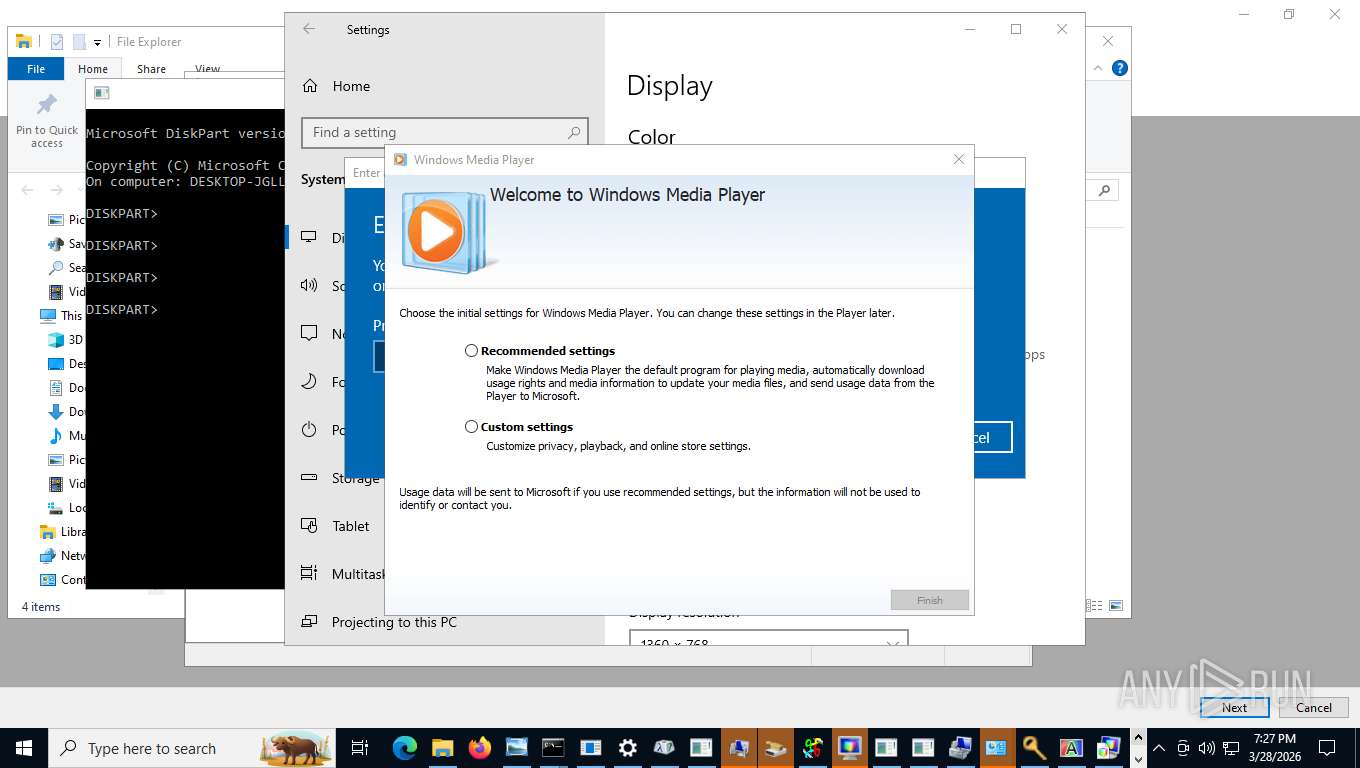Open Downloads in File Explorer navigation pane

(66, 412)
